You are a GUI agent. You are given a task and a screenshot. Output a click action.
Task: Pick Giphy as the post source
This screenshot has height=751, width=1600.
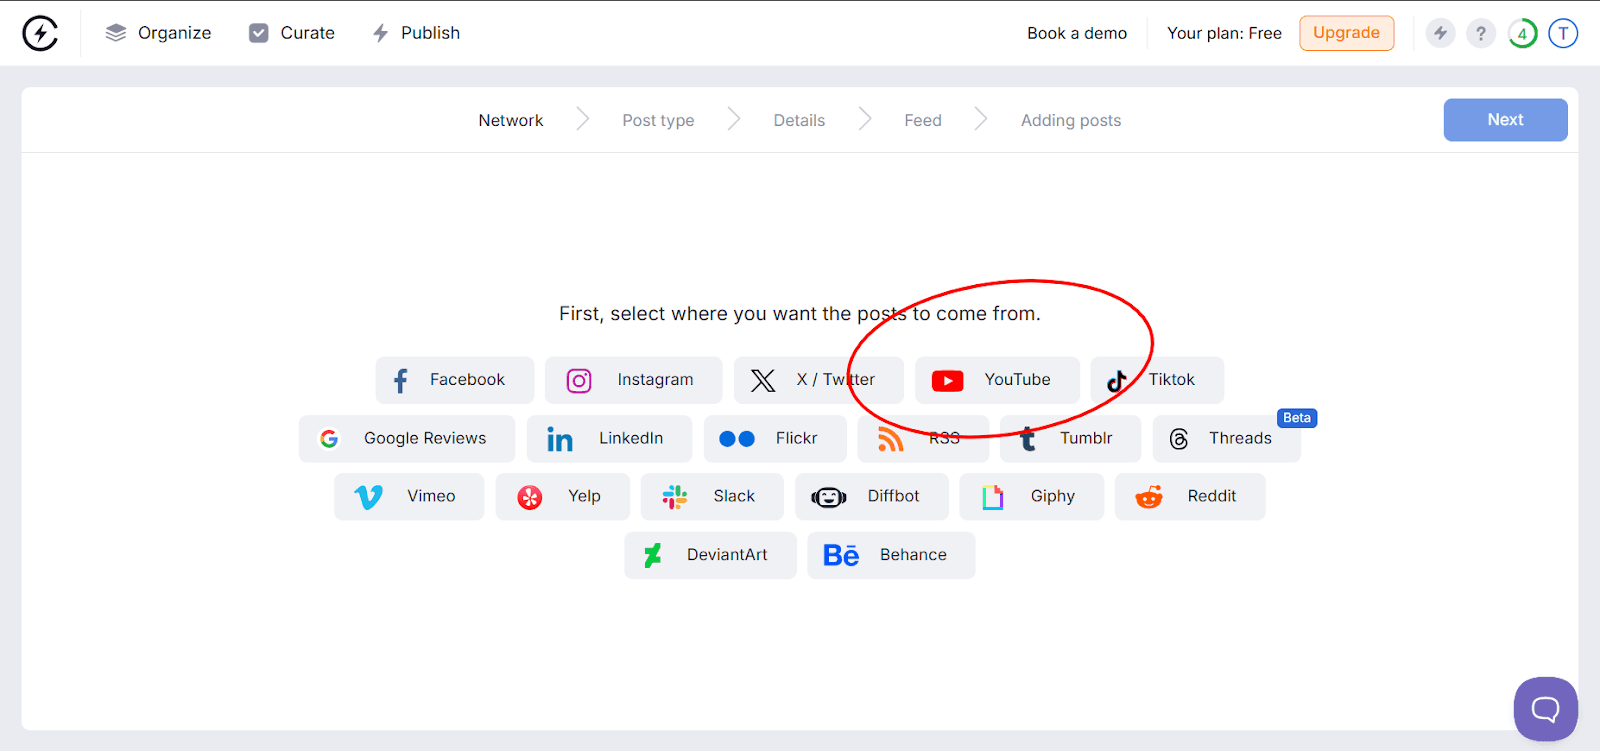point(1031,496)
